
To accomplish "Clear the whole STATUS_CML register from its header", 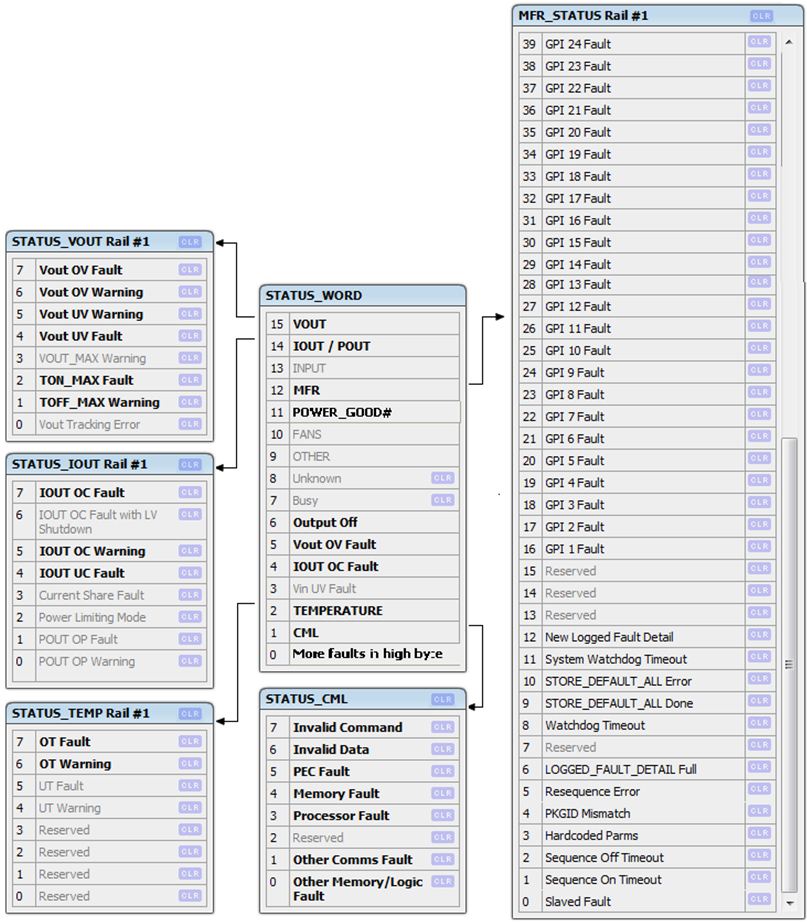I will (x=442, y=699).
